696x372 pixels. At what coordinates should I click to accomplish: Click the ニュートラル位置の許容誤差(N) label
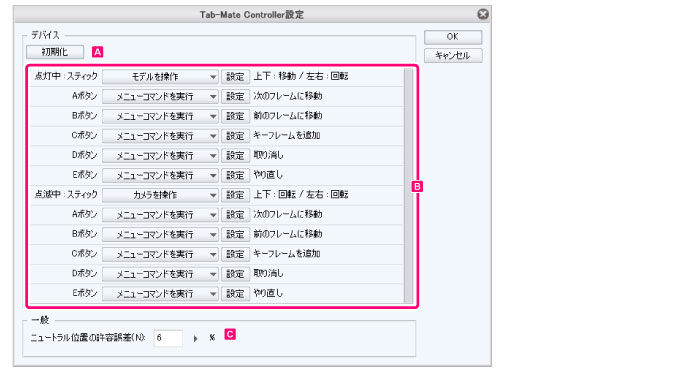[x=88, y=338]
